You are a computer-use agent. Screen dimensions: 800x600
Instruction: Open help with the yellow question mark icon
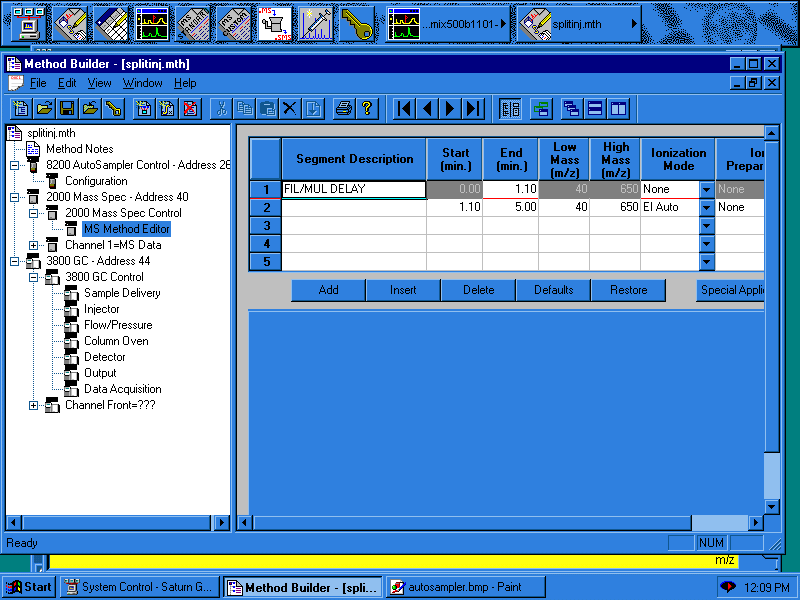coord(367,109)
